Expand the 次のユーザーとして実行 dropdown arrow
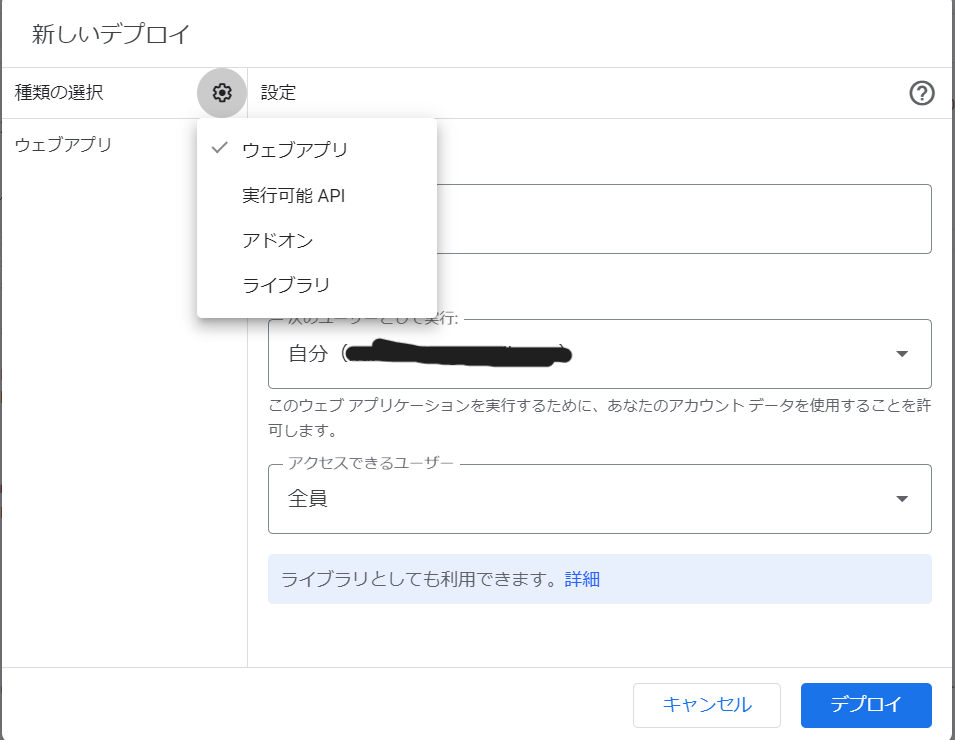Viewport: 955px width, 740px height. 902,354
